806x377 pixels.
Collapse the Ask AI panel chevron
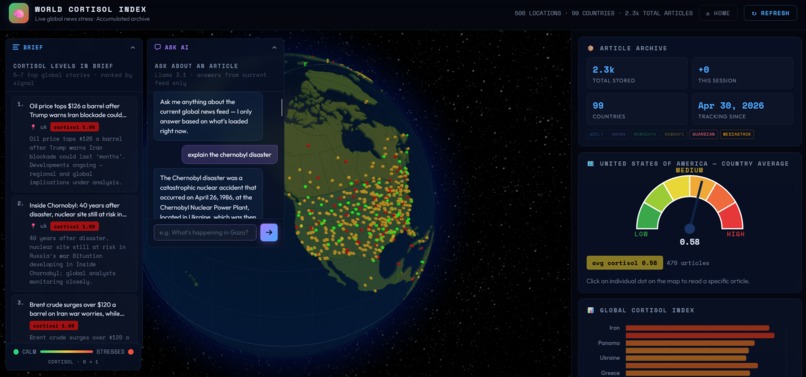(274, 47)
